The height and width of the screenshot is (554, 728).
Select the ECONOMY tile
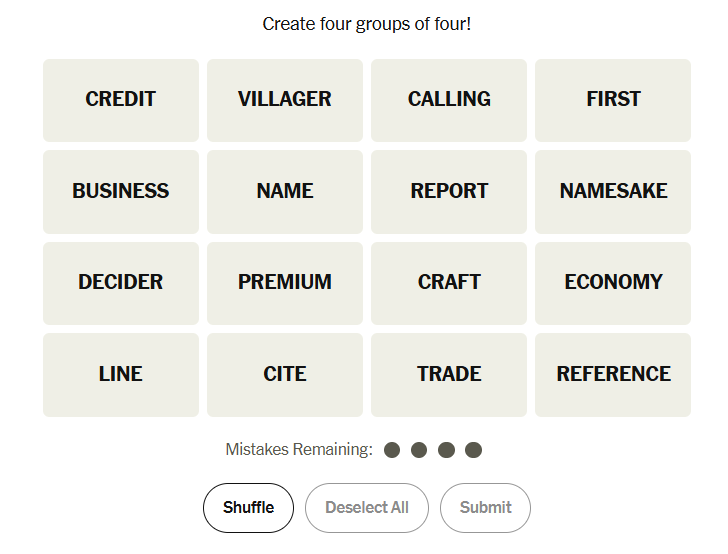613,283
